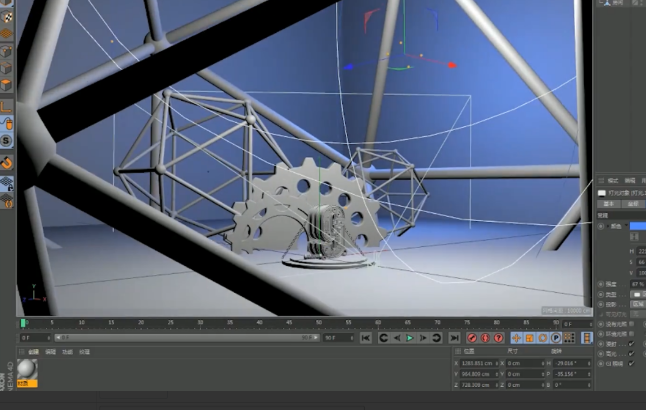The width and height of the screenshot is (646, 410).
Task: Enable the 环境光照 checkbox
Action: (632, 334)
